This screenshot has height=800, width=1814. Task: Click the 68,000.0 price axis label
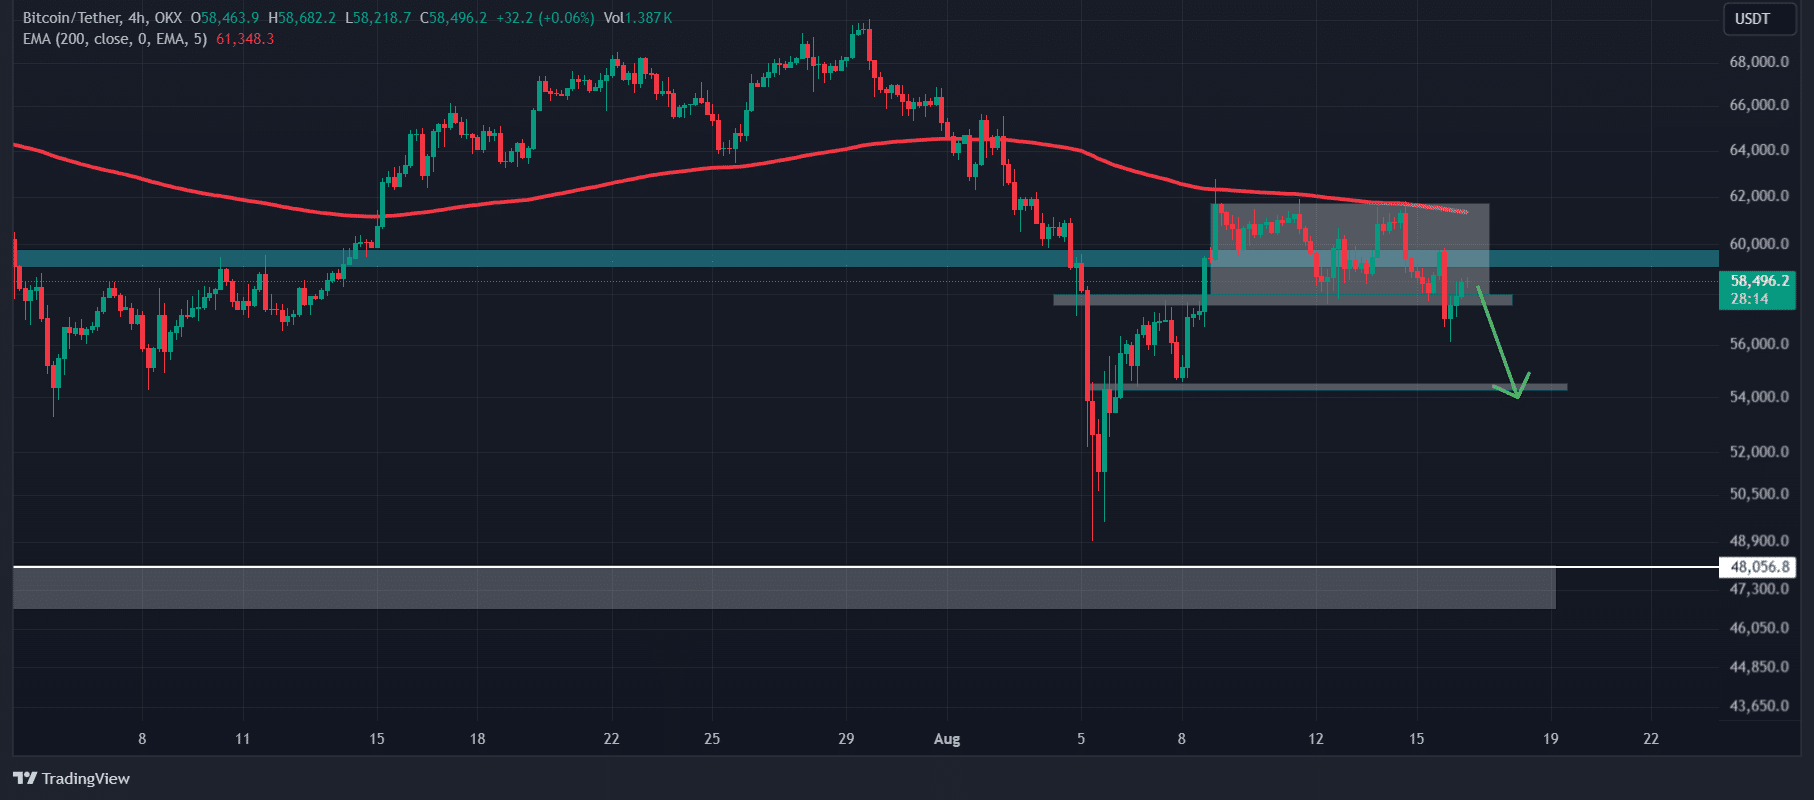[x=1759, y=62]
